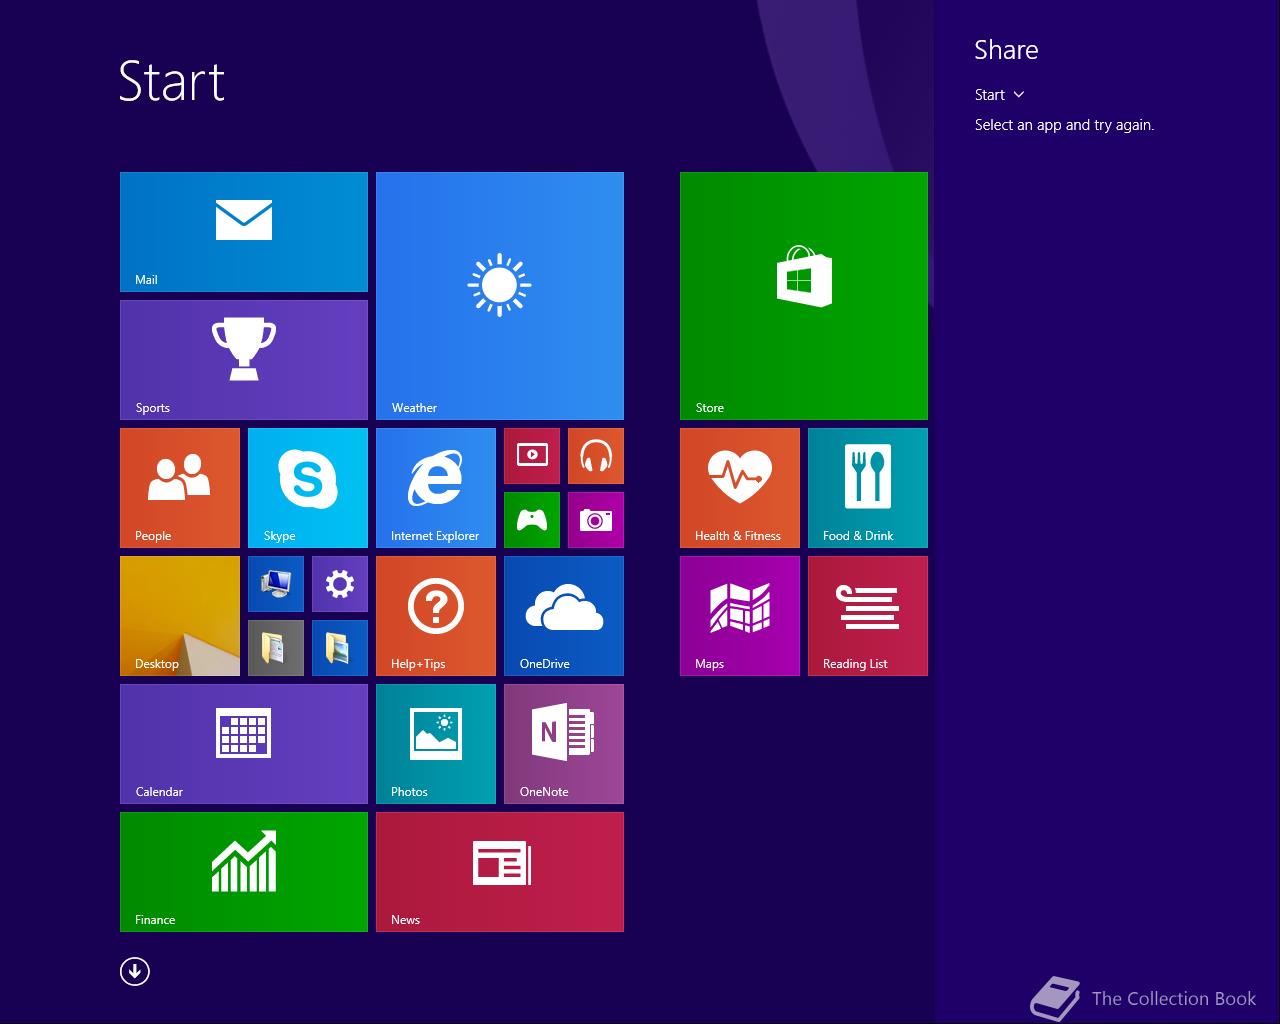Go to the Desktop tile
This screenshot has height=1024, width=1280.
[180, 616]
